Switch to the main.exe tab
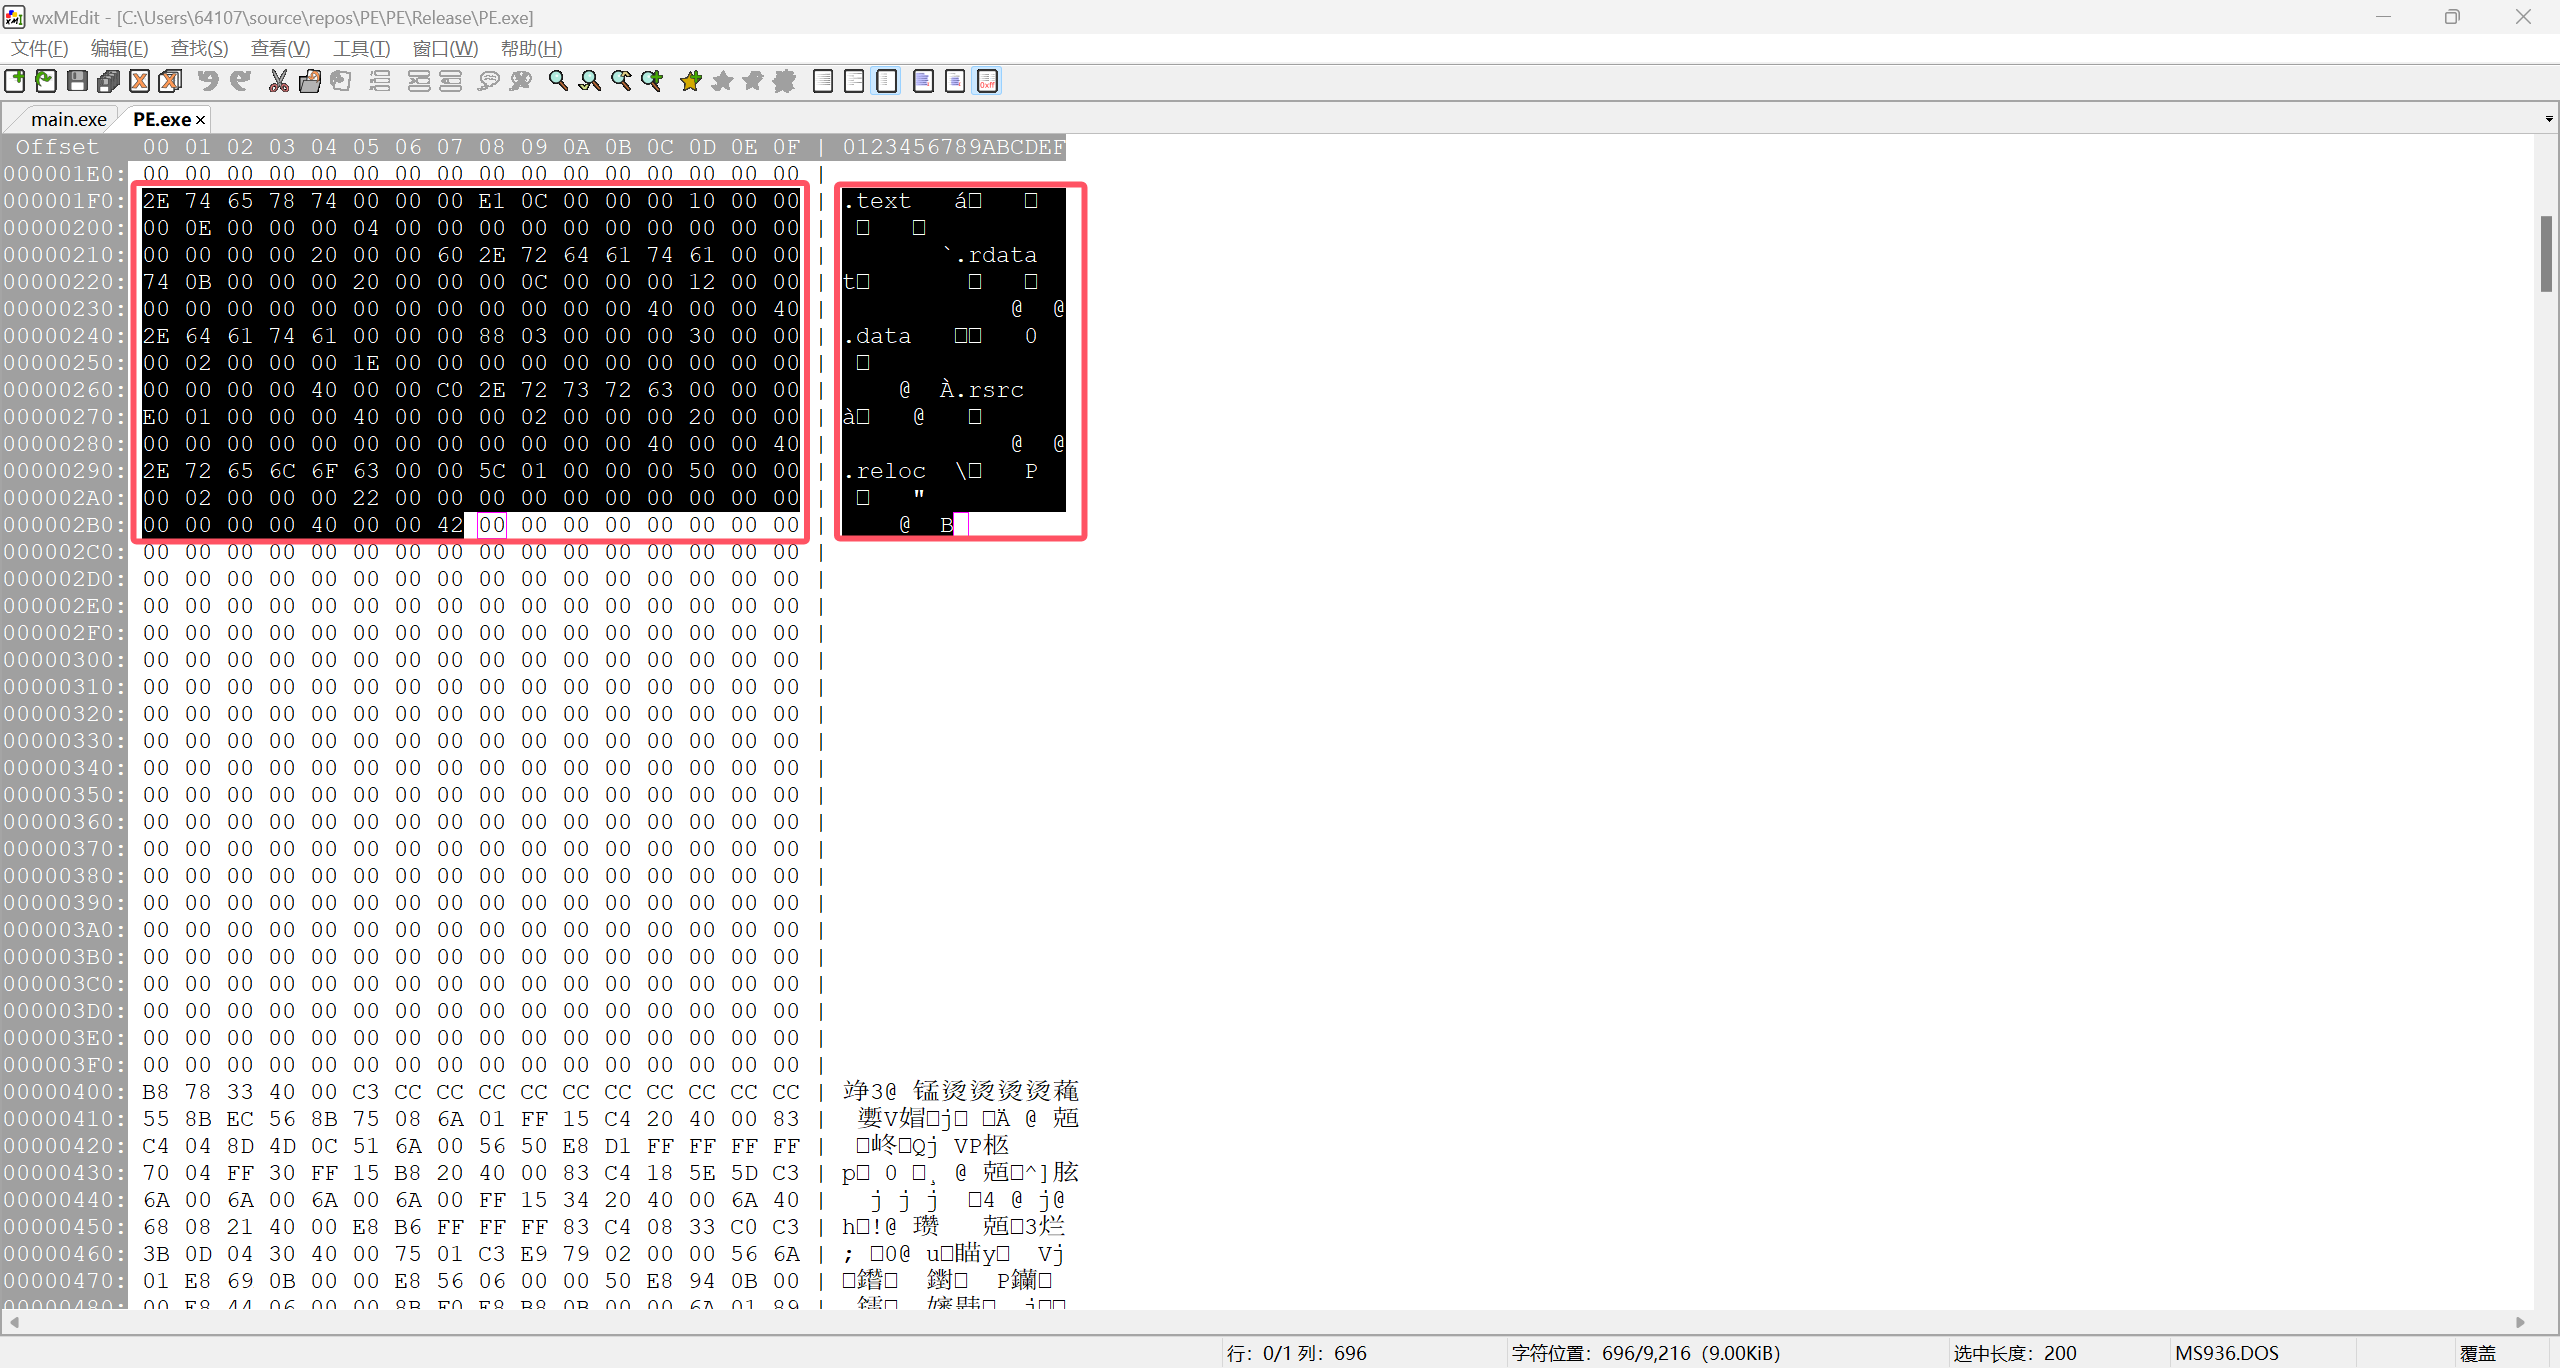This screenshot has width=2560, height=1368. coord(68,119)
